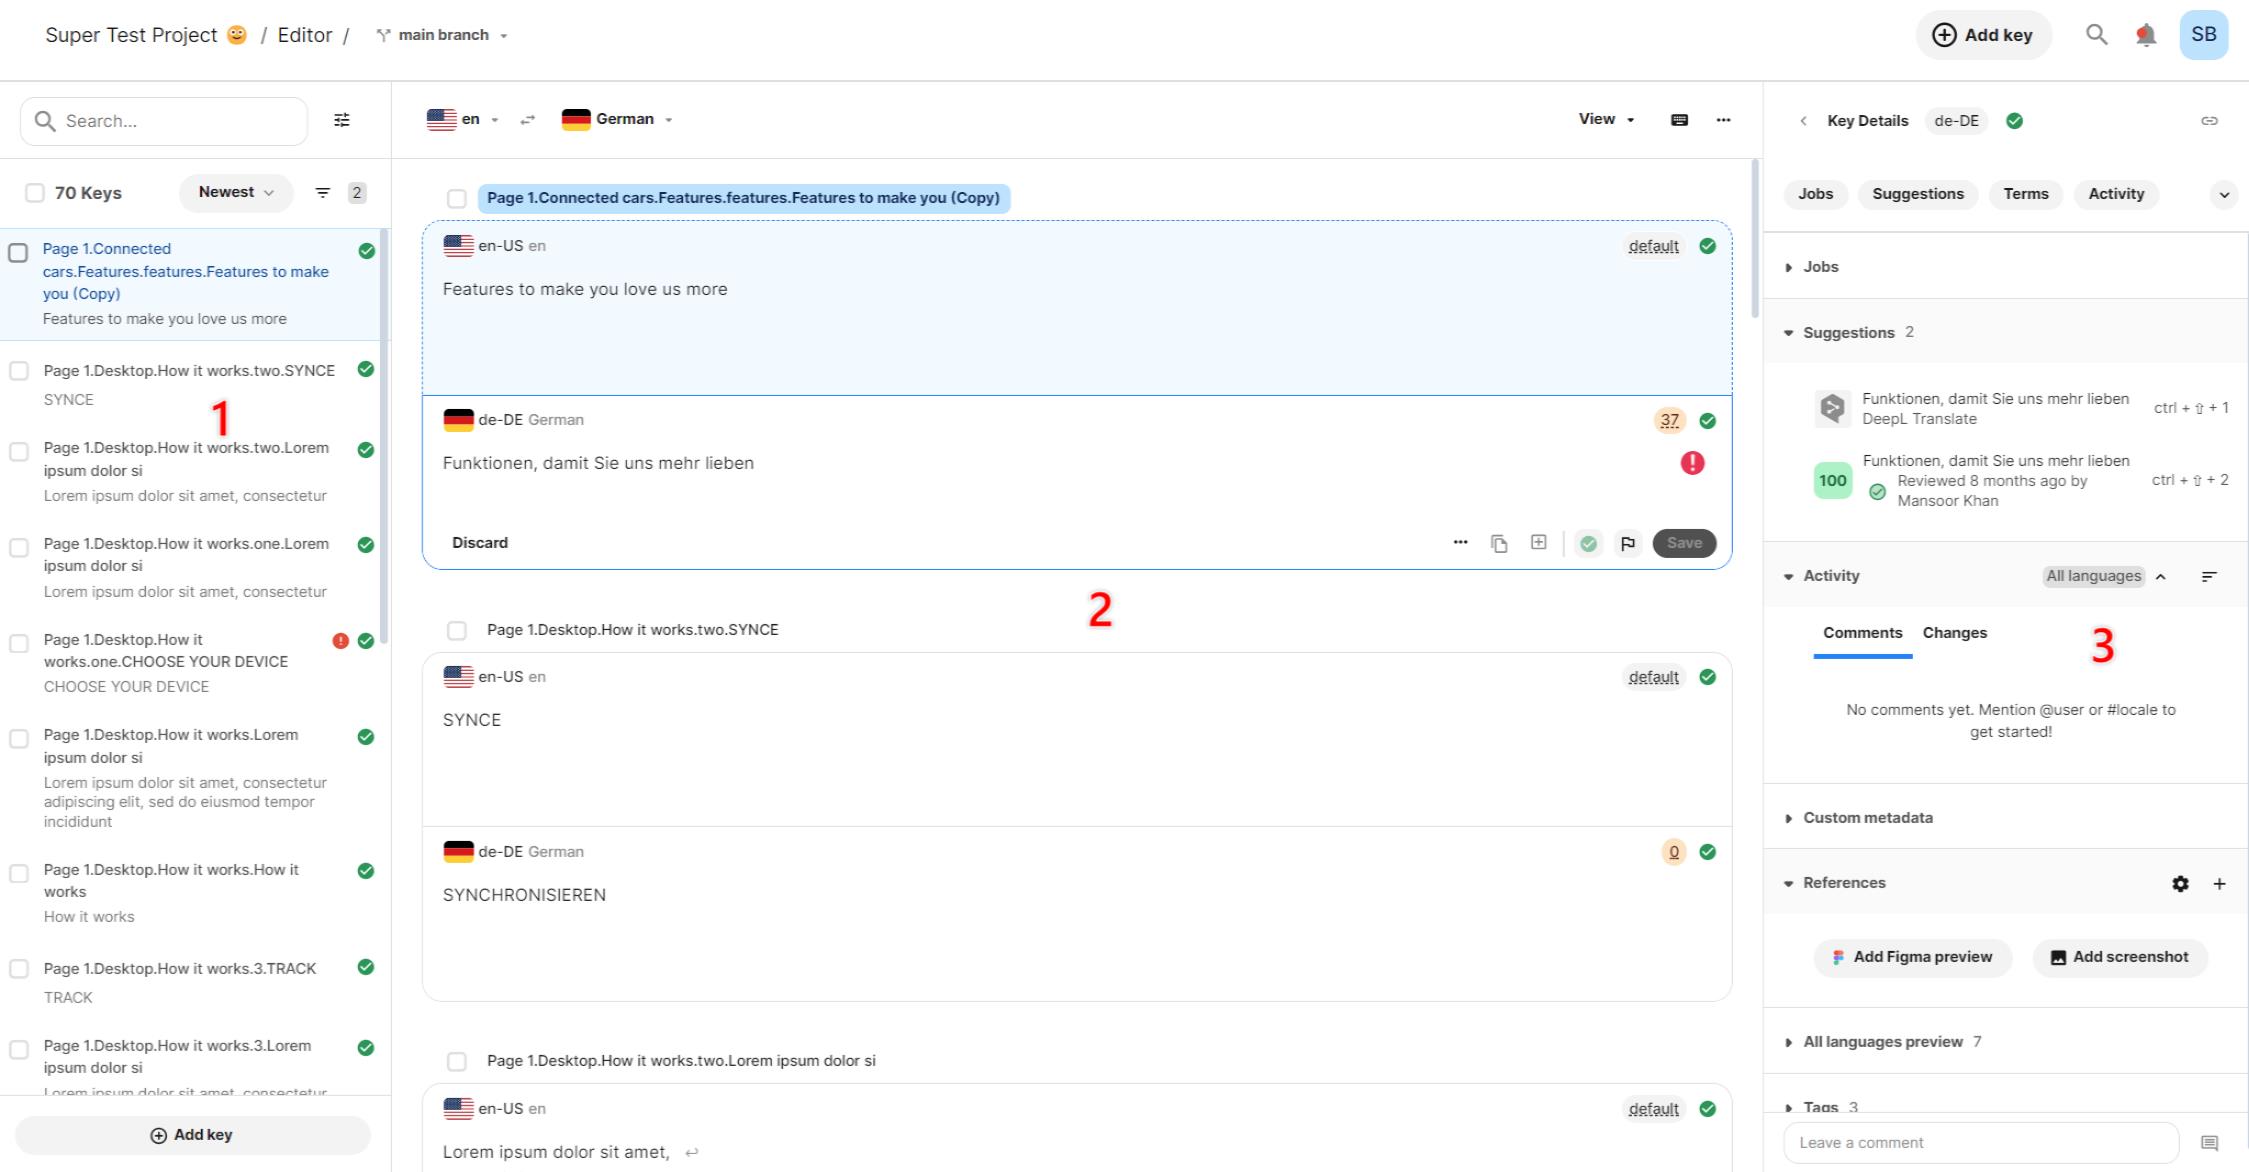This screenshot has height=1172, width=2249.
Task: Open notifications bell icon
Action: click(2145, 35)
